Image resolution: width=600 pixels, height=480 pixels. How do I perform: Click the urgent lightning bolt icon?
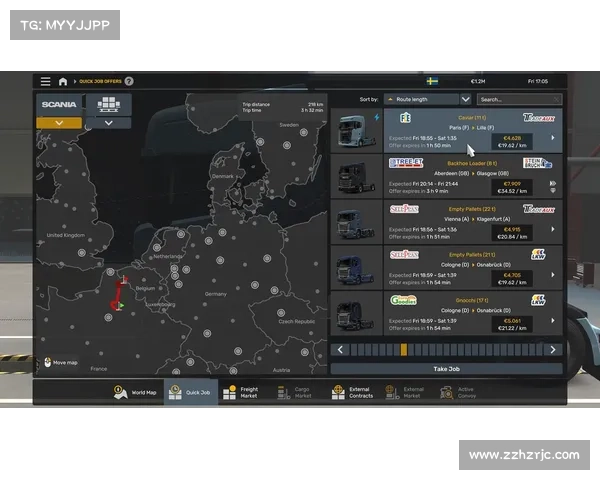coord(377,118)
